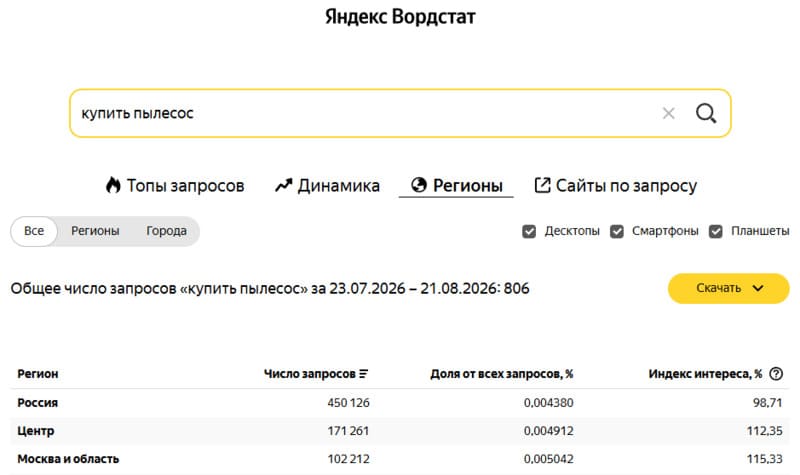The image size is (800, 475).
Task: Select the Регионы filter segment
Action: (95, 231)
